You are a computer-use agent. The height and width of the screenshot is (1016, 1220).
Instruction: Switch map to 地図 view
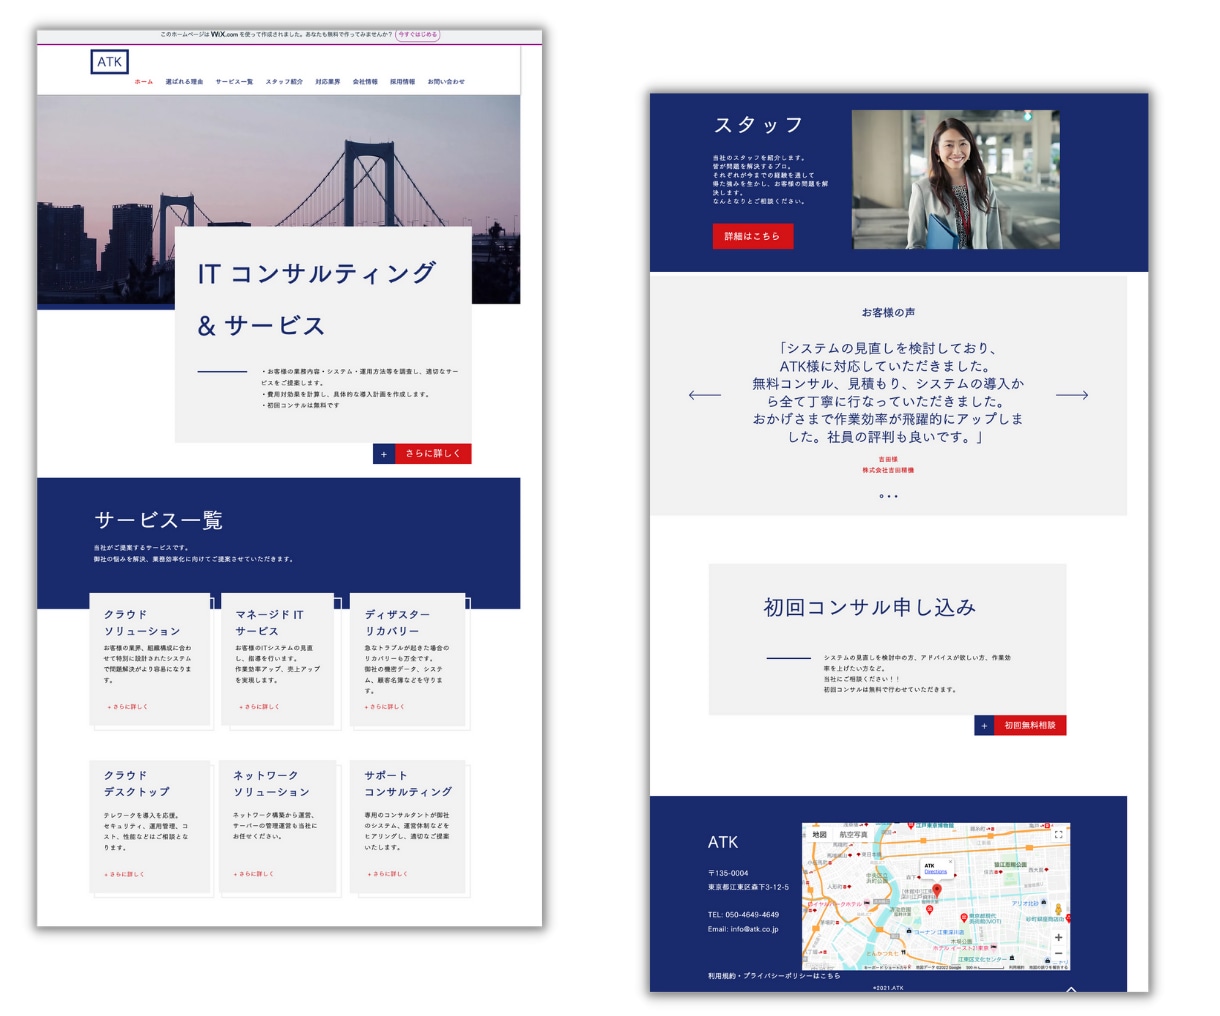click(819, 834)
